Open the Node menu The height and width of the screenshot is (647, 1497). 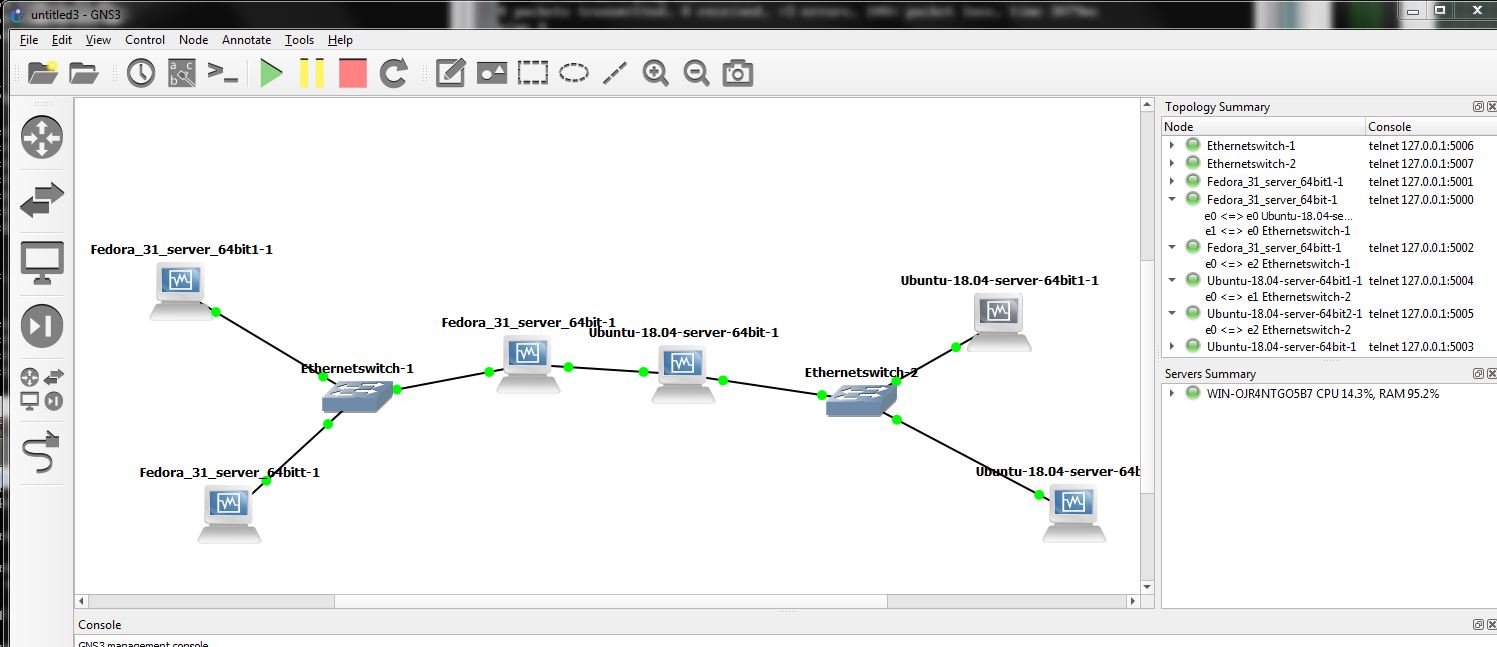click(194, 40)
